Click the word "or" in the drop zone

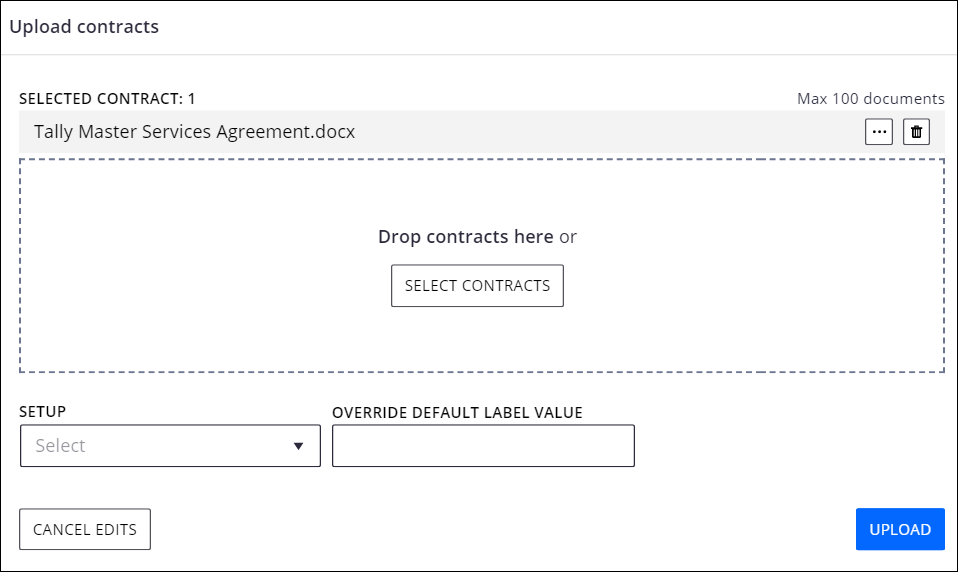pyautogui.click(x=568, y=237)
